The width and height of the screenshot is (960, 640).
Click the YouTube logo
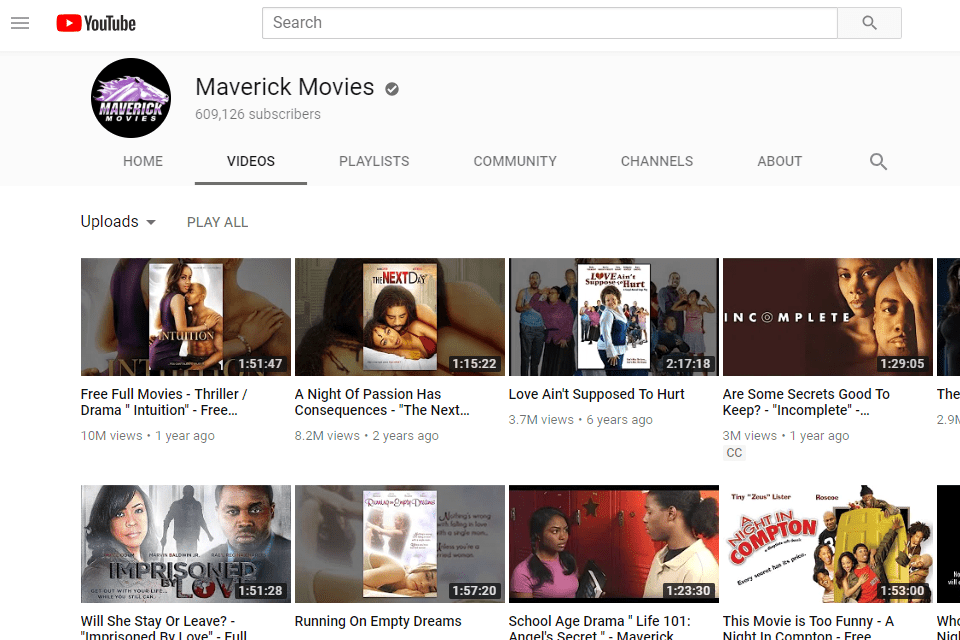[x=96, y=23]
